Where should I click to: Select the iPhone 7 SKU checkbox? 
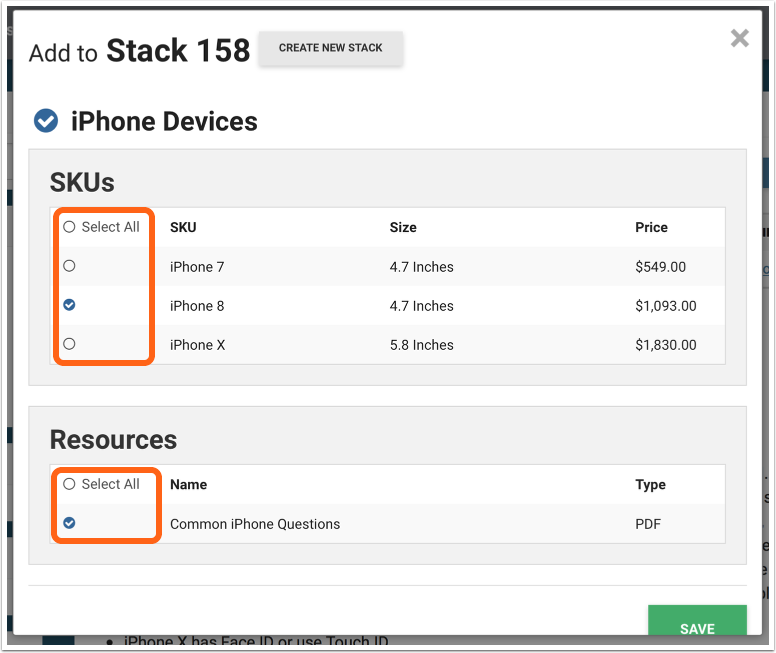click(x=69, y=266)
